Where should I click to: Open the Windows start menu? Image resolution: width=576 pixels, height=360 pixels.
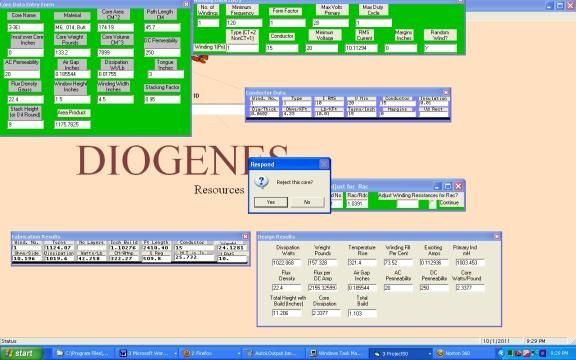point(21,353)
